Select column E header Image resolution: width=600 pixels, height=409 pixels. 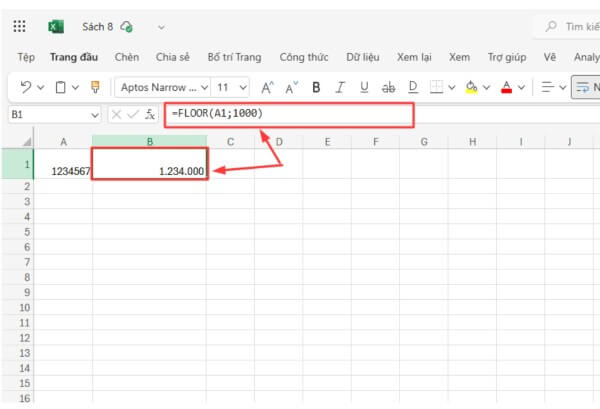[x=327, y=142]
